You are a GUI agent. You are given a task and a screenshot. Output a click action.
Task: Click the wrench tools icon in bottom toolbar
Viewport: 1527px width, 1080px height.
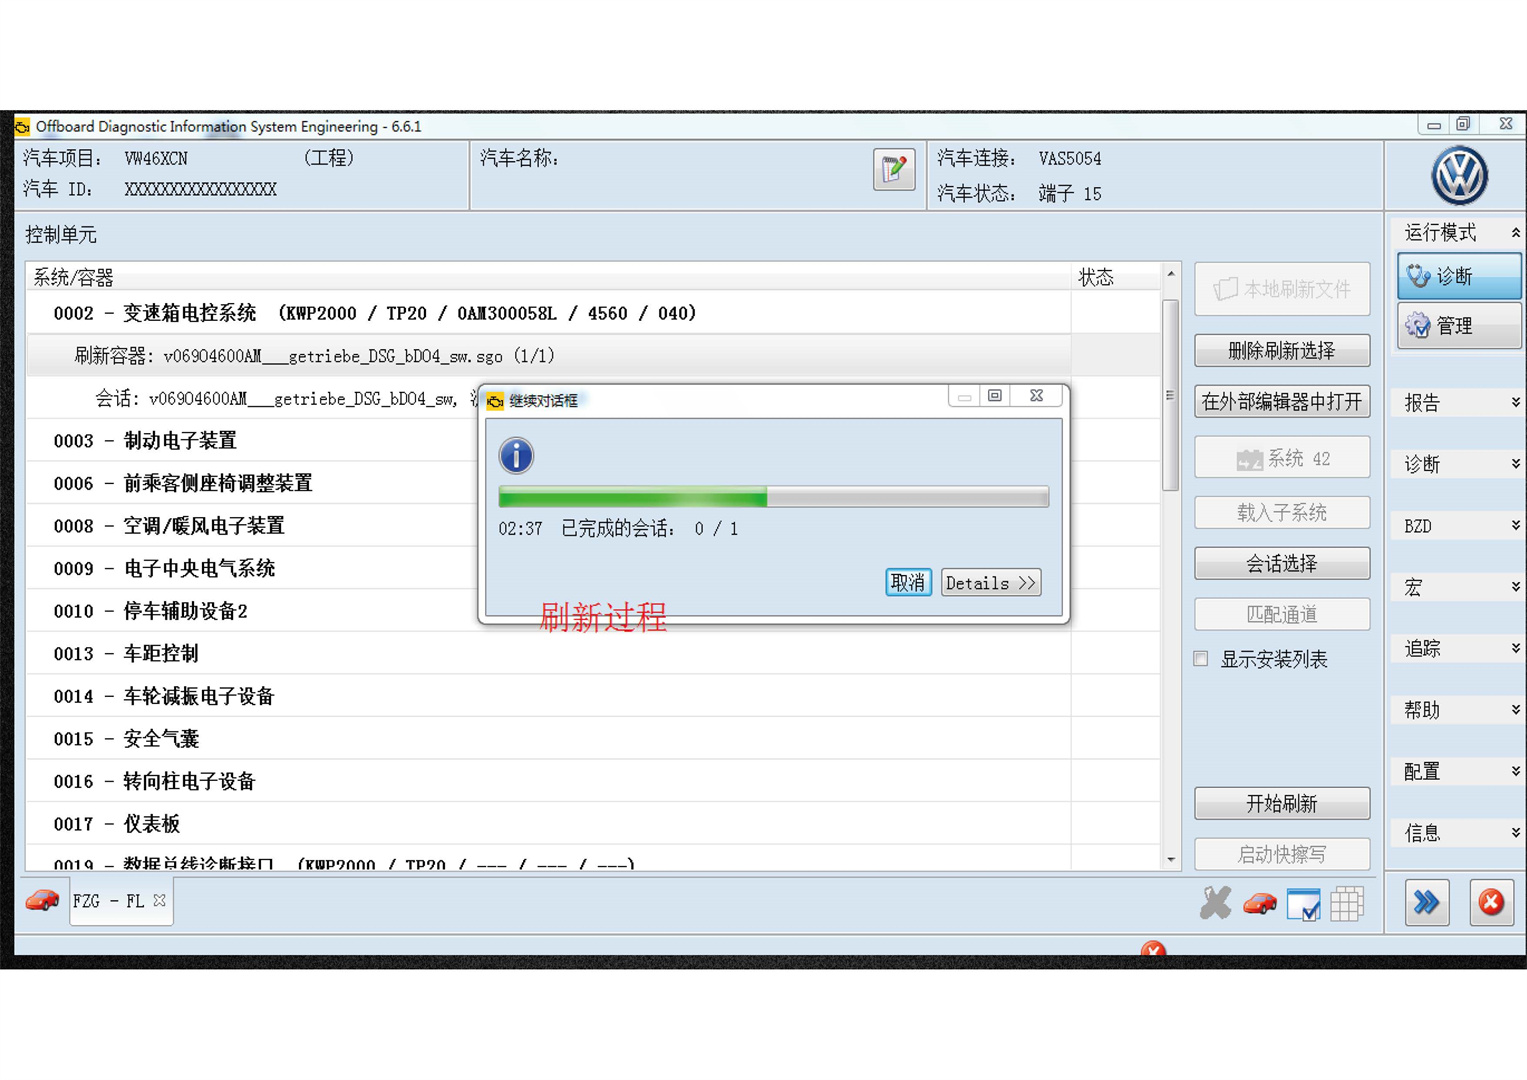coord(1215,903)
